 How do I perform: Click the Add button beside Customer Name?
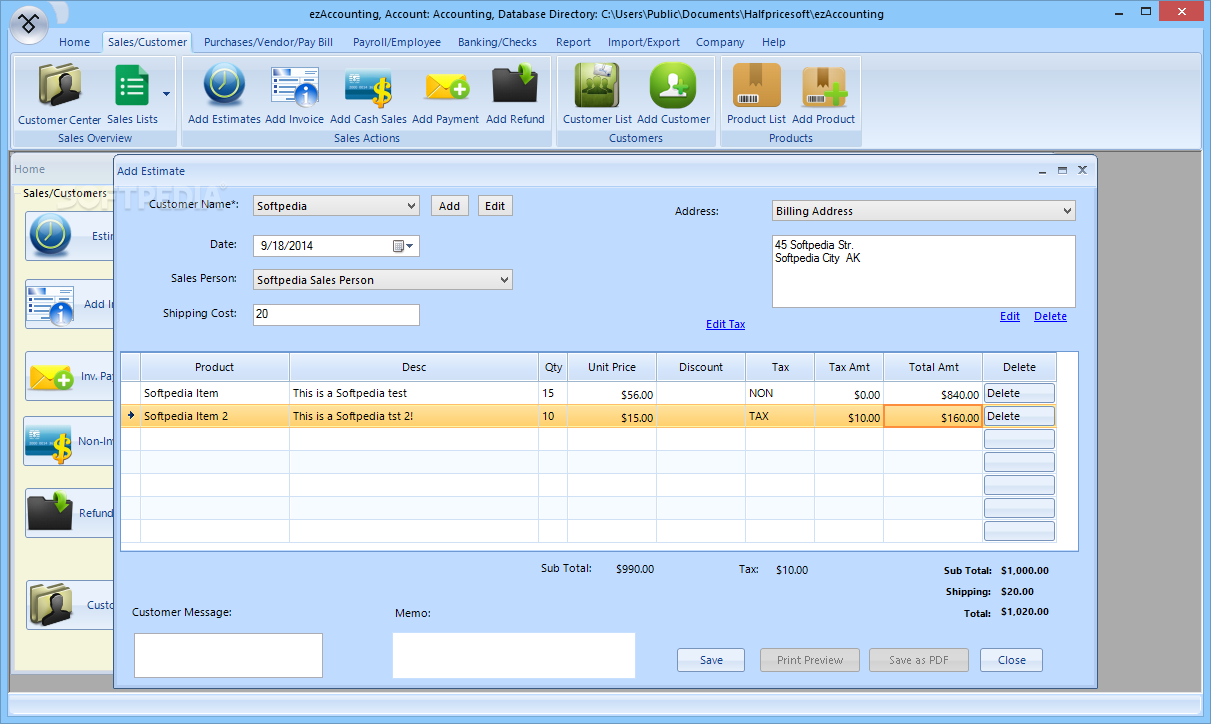pos(450,206)
